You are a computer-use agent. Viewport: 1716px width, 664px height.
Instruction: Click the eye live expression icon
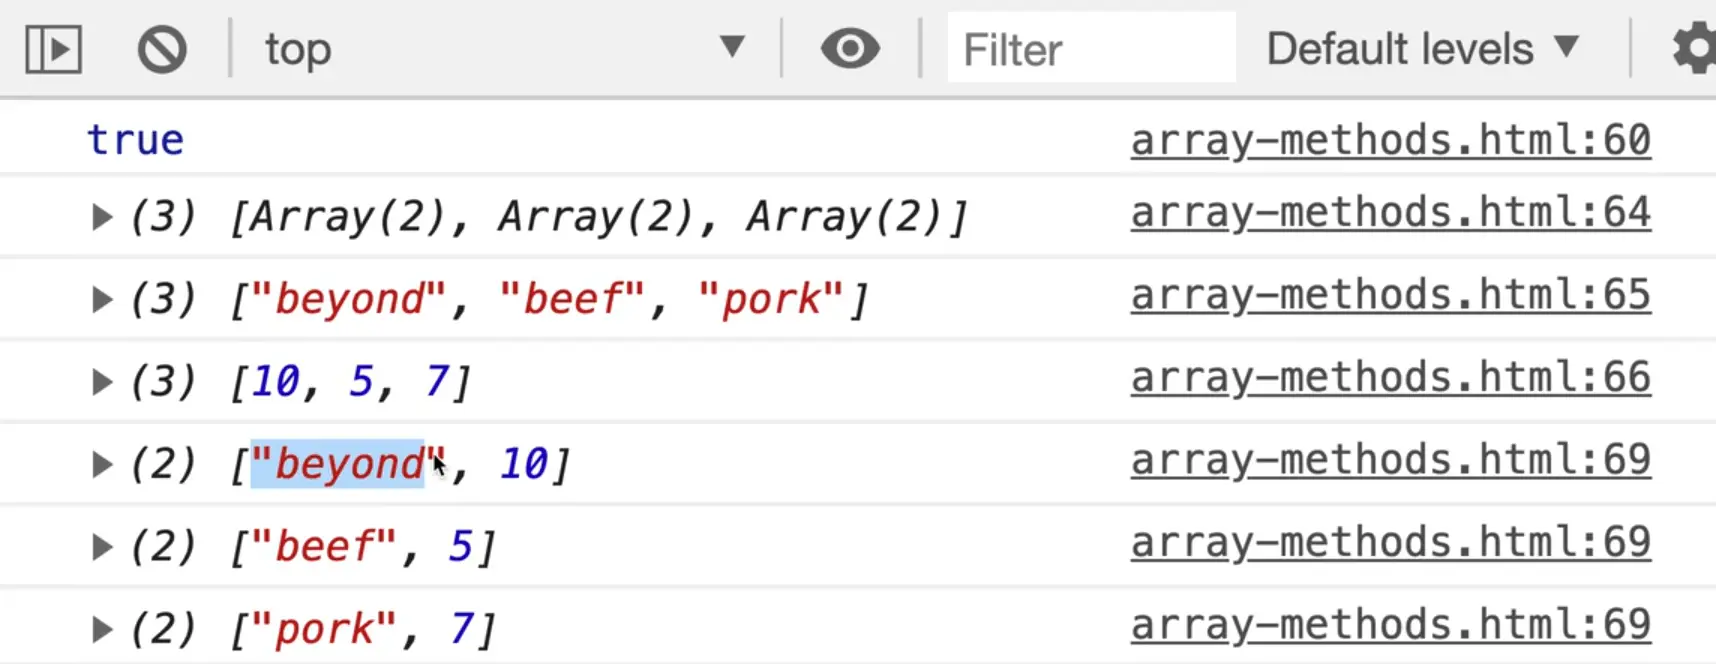coord(850,48)
